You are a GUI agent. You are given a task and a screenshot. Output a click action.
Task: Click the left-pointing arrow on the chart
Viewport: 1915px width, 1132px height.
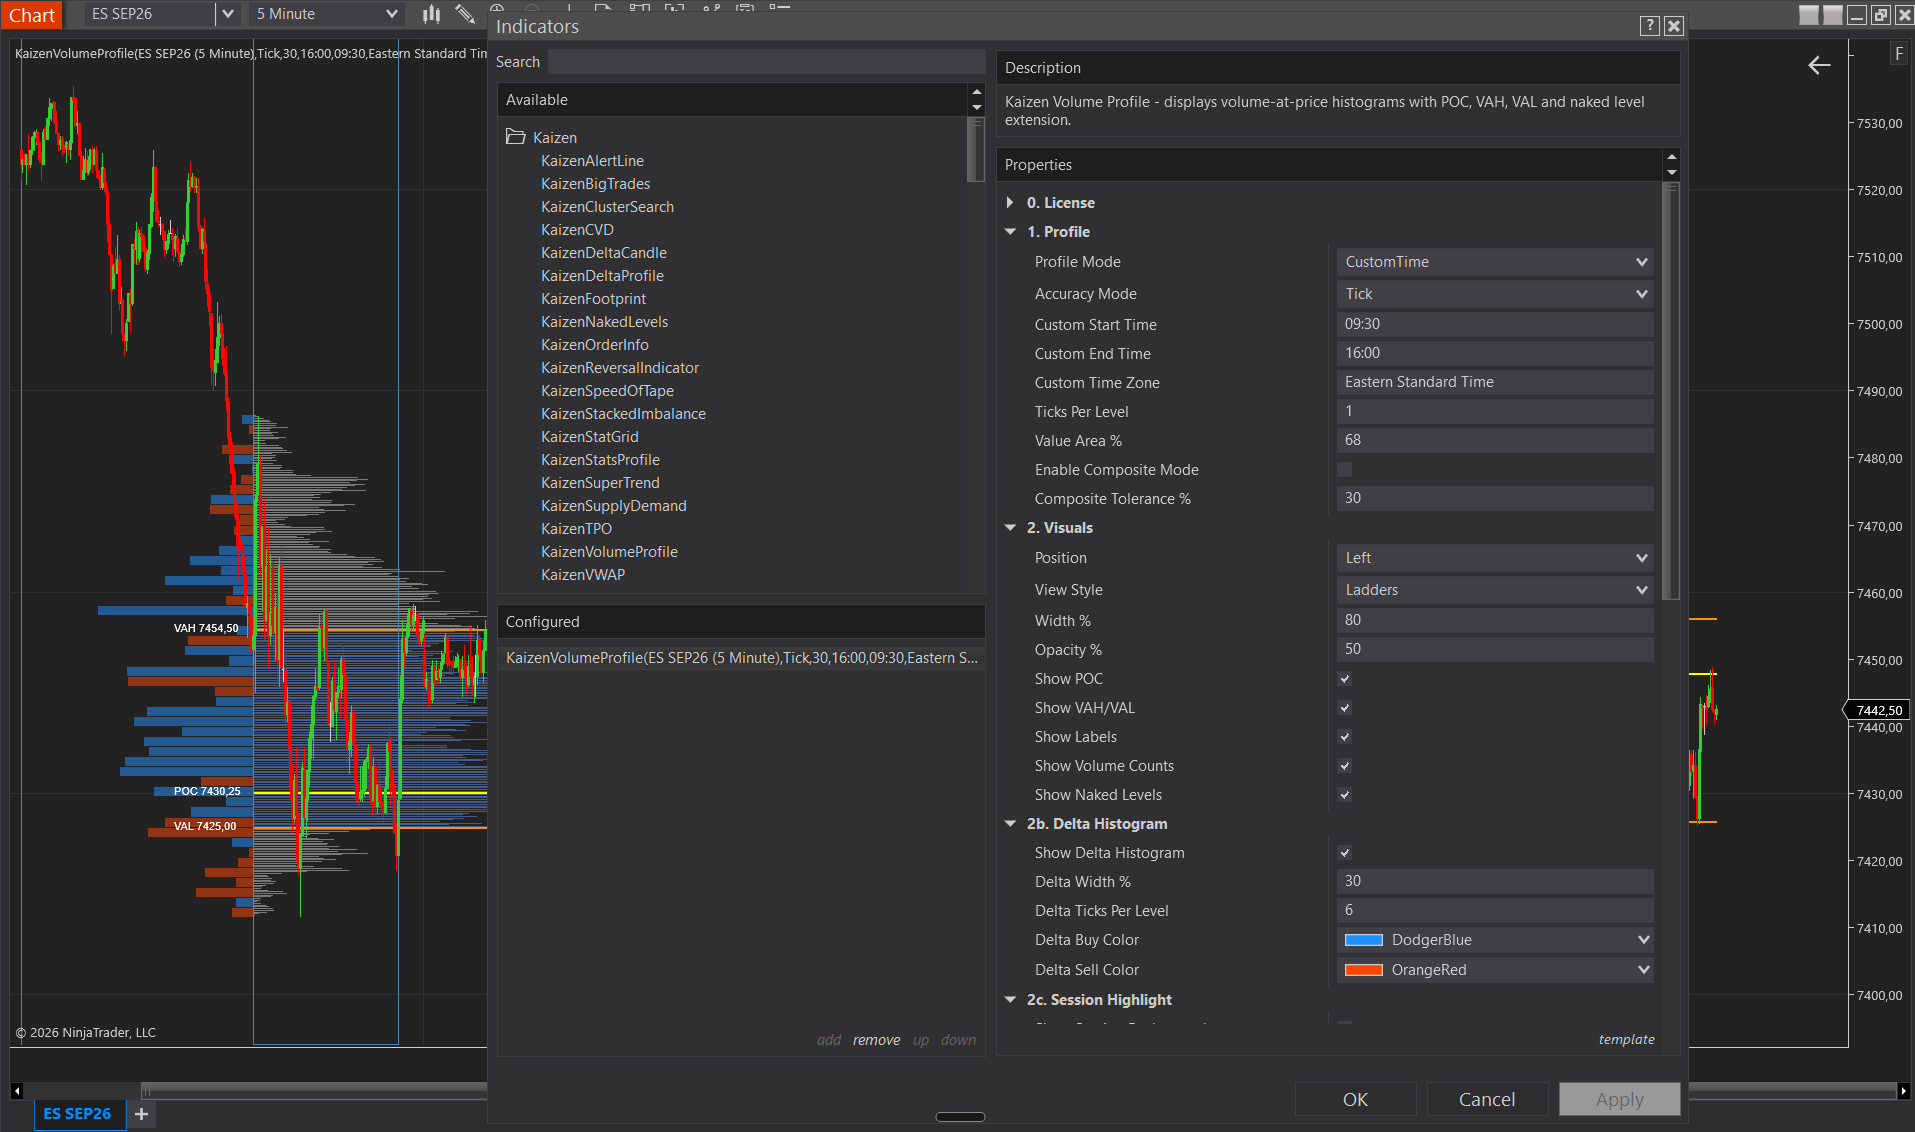[x=1819, y=66]
